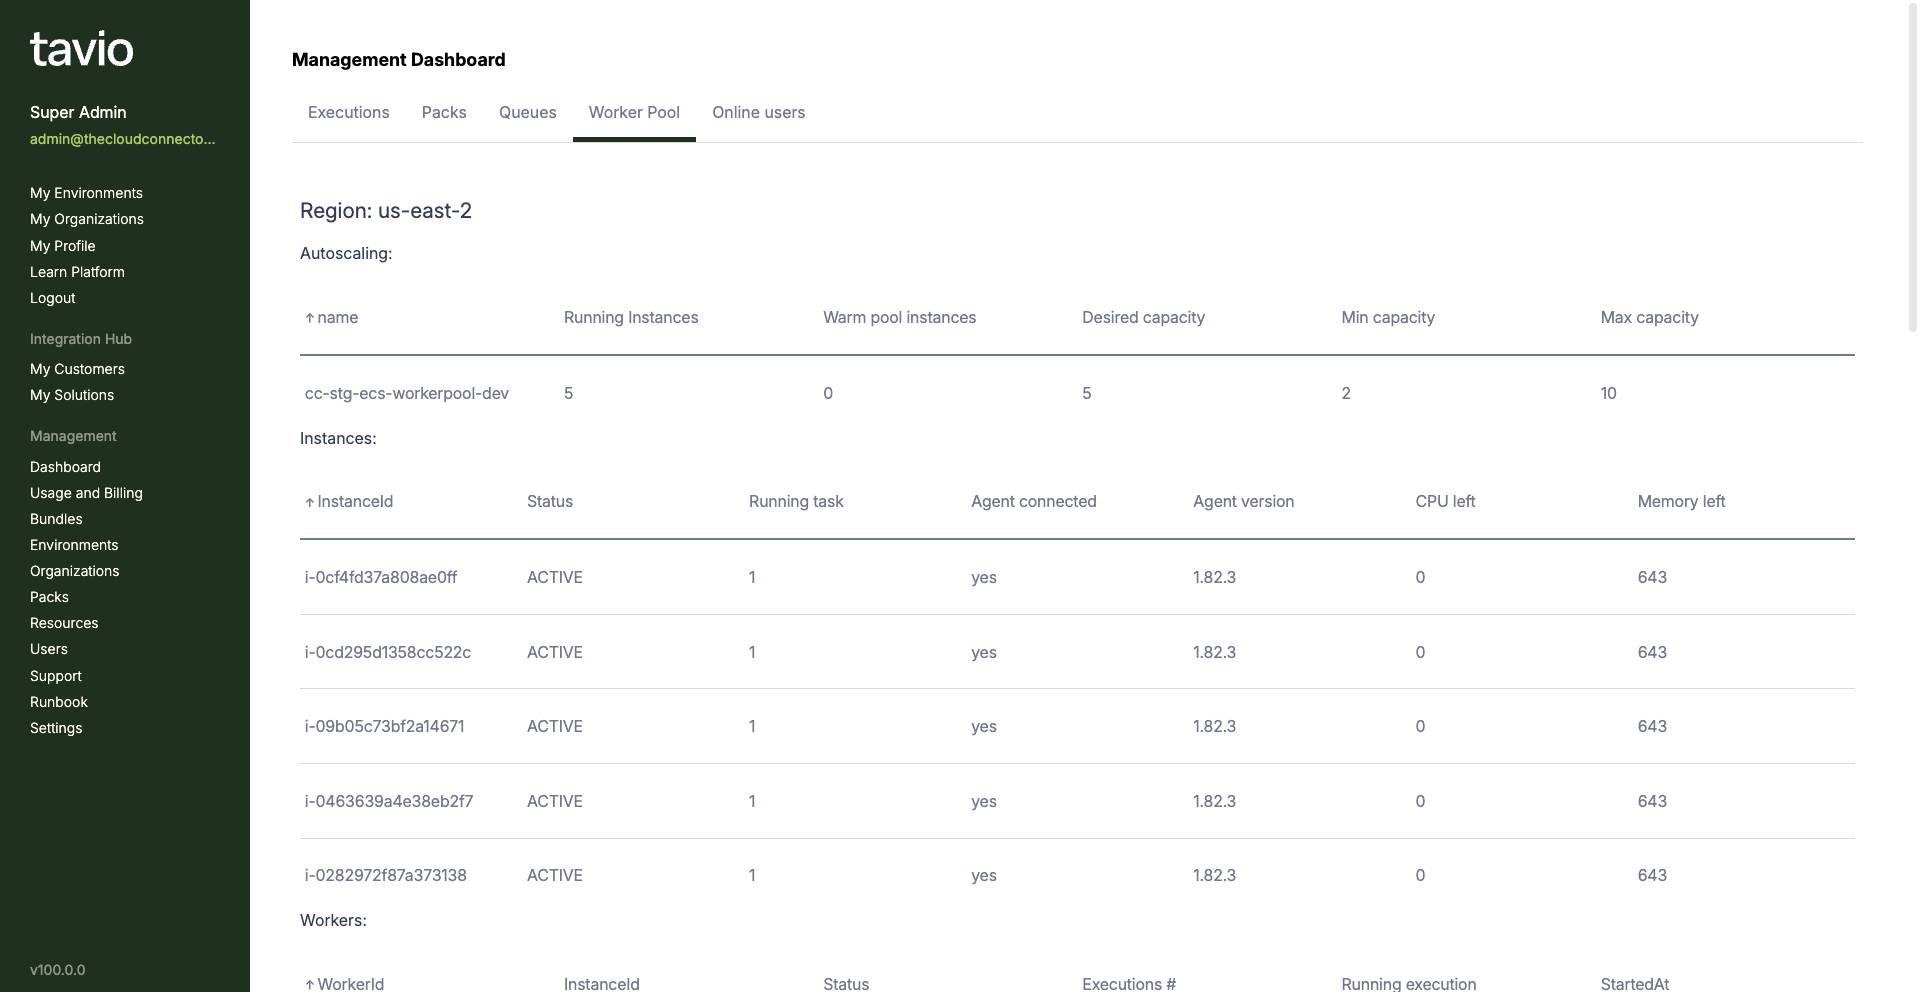Open My Solutions page
Viewport: 1920px width, 992px height.
click(x=72, y=395)
